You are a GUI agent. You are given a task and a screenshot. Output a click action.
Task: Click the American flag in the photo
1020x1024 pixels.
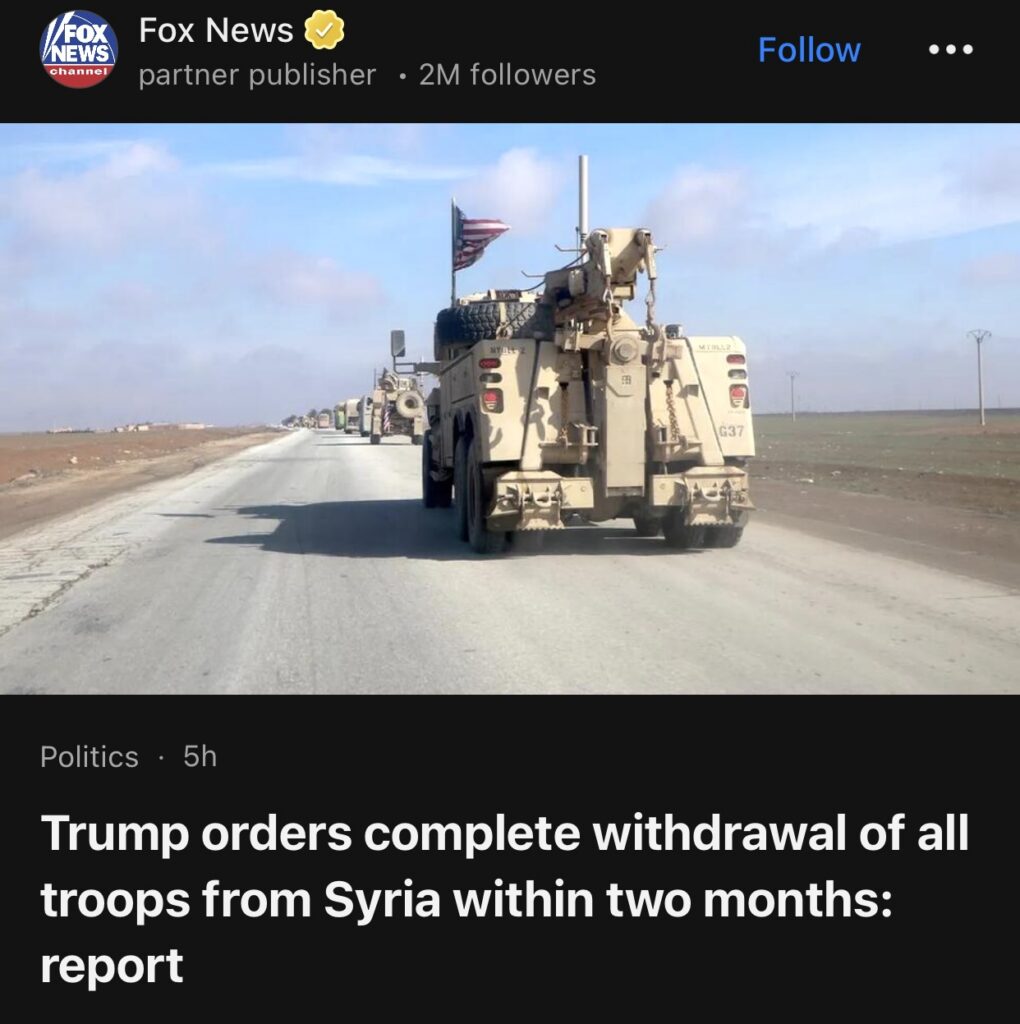point(480,236)
